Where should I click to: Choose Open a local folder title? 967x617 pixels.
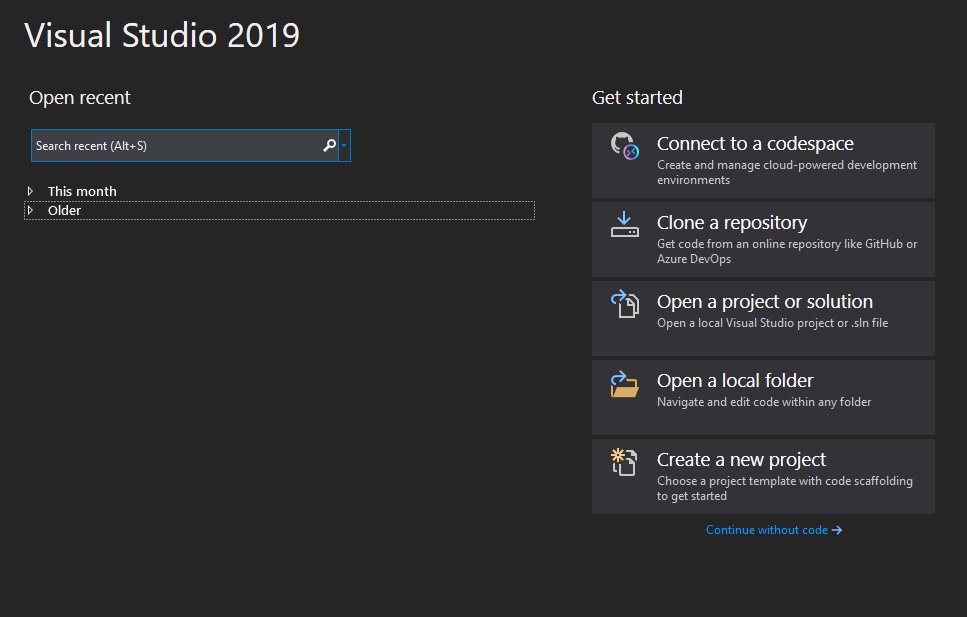[735, 381]
